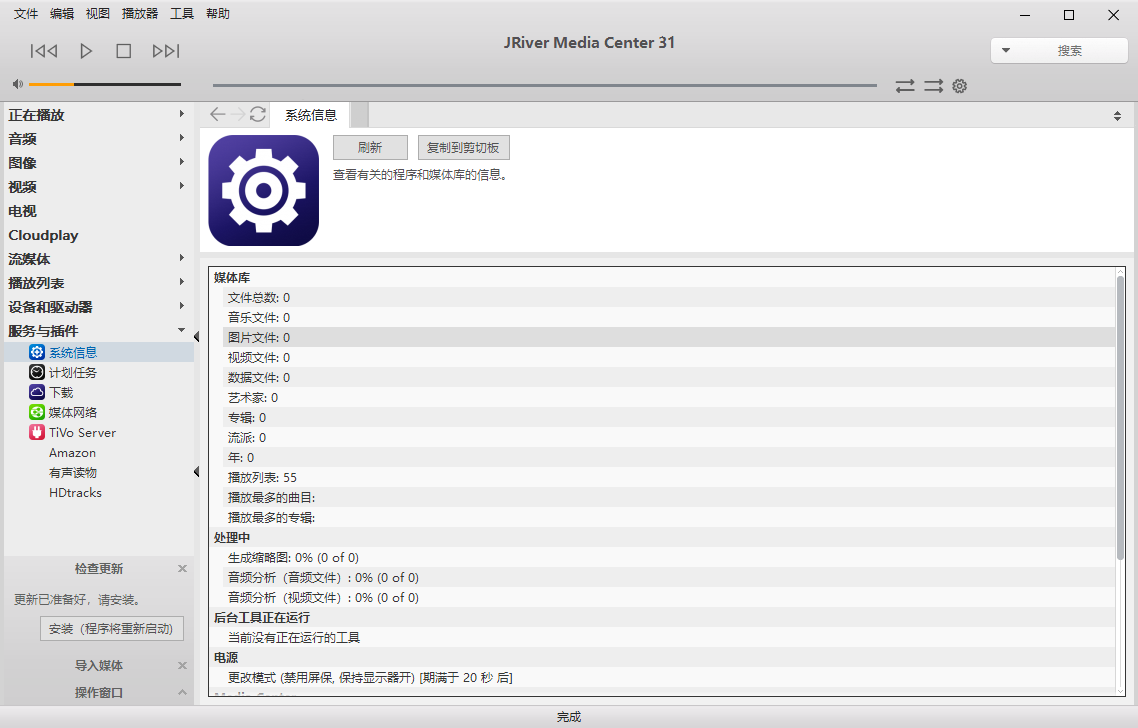Select Cloudplay in the sidebar
Screen dimensions: 1138x728
pyautogui.click(x=43, y=235)
